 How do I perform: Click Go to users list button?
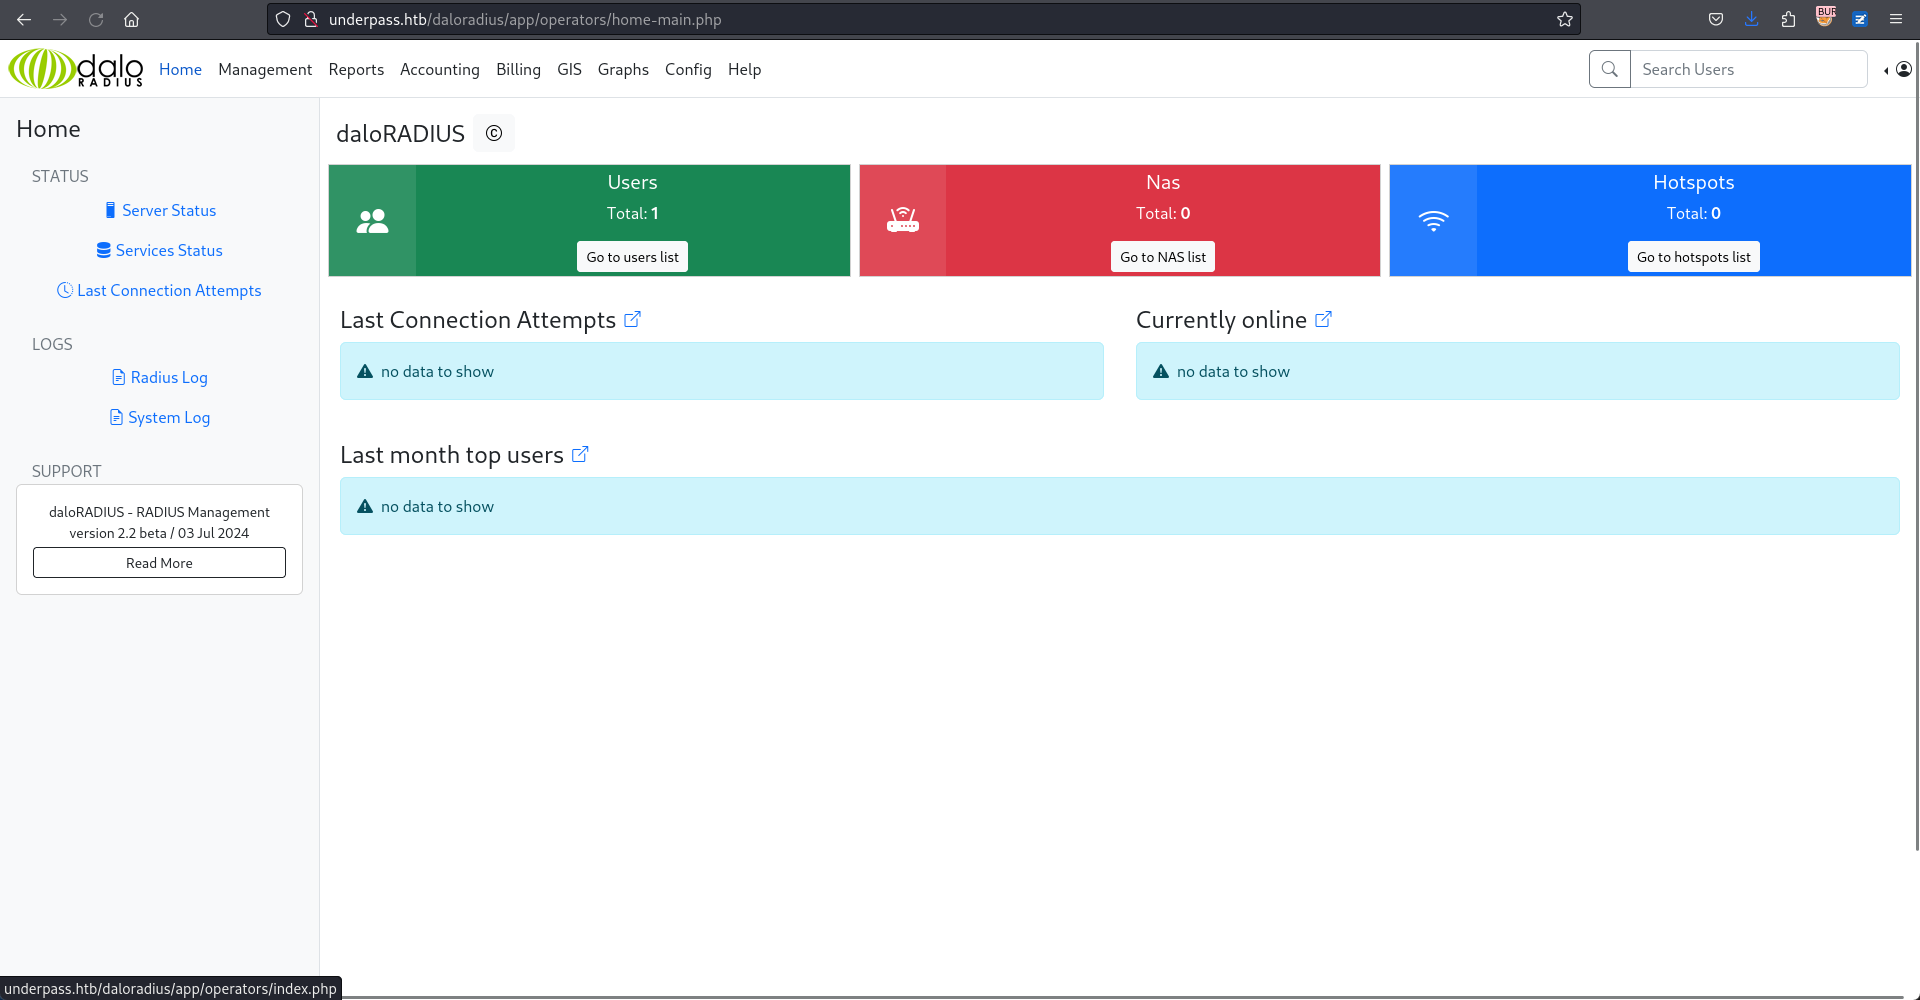[632, 257]
